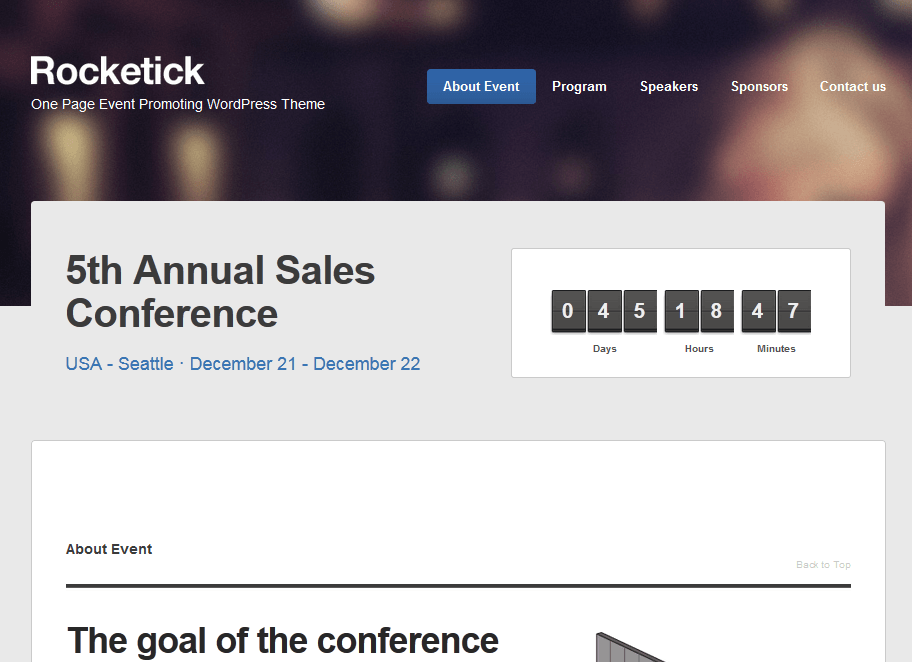The height and width of the screenshot is (662, 912).
Task: Open the About Event menu item
Action: [481, 87]
